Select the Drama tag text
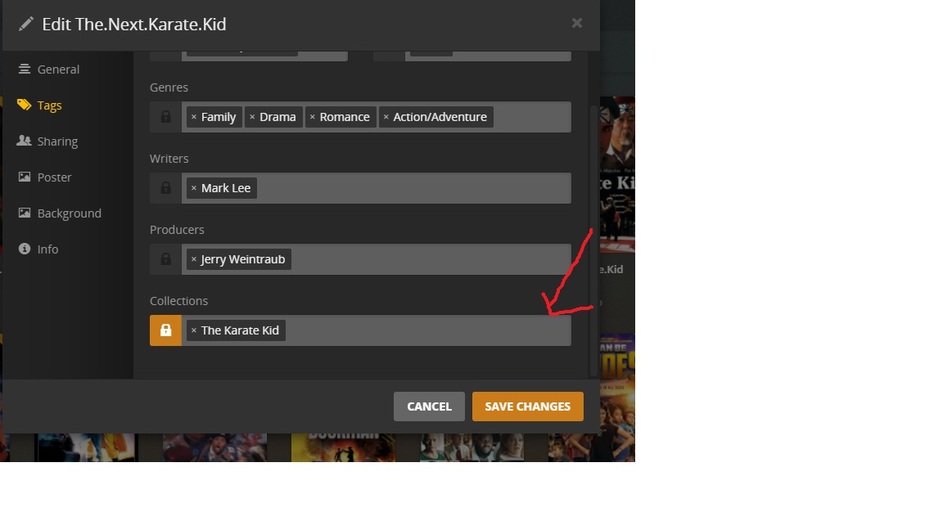The image size is (943, 530). [x=277, y=117]
